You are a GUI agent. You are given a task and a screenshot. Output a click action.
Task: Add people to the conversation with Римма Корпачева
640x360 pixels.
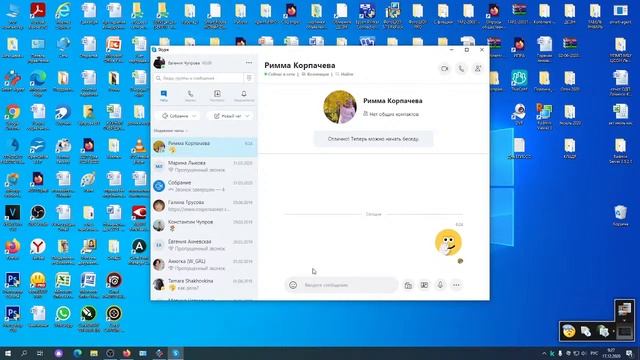pyautogui.click(x=478, y=69)
